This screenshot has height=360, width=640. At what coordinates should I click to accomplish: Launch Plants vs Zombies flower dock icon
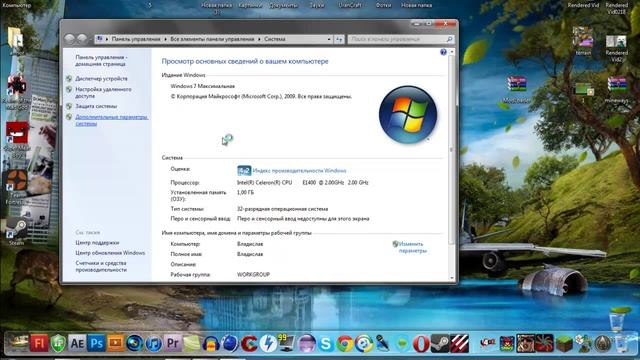pyautogui.click(x=584, y=344)
